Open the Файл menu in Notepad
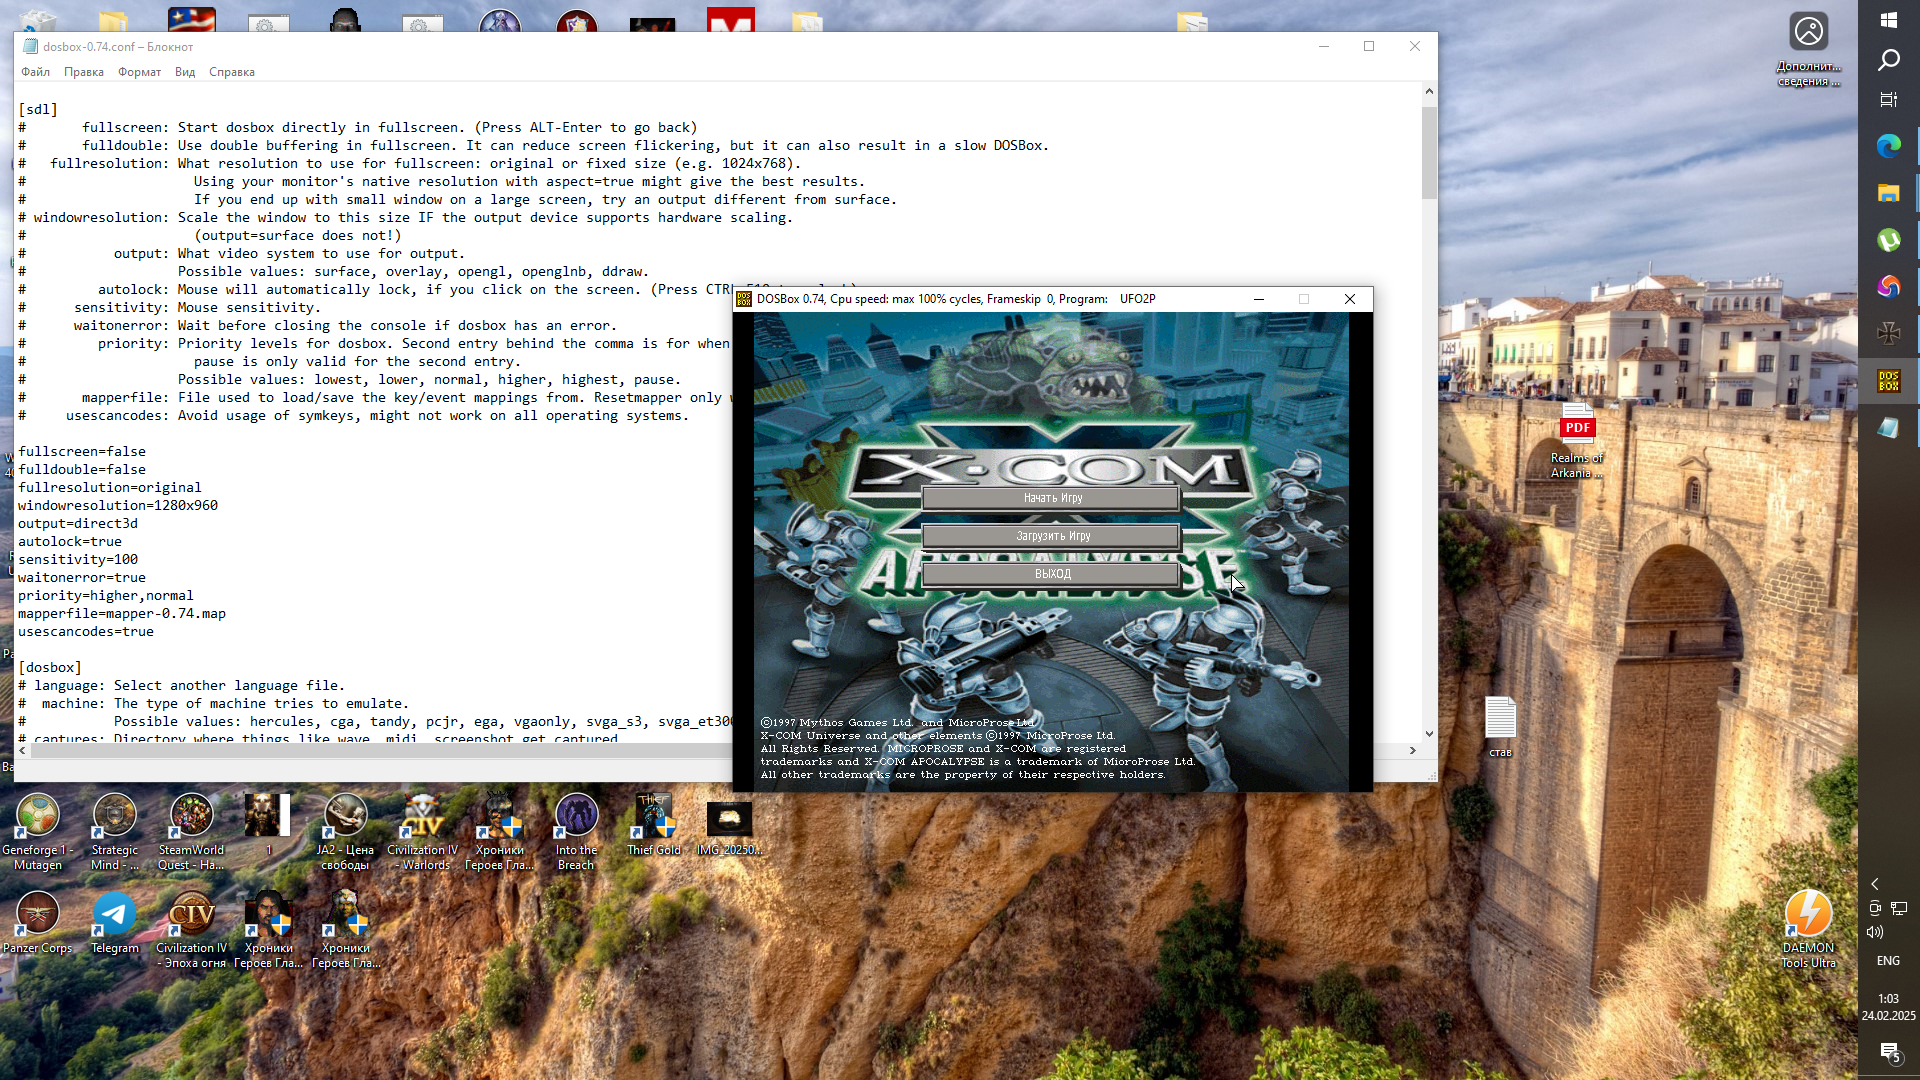Viewport: 1920px width, 1080px height. point(35,72)
